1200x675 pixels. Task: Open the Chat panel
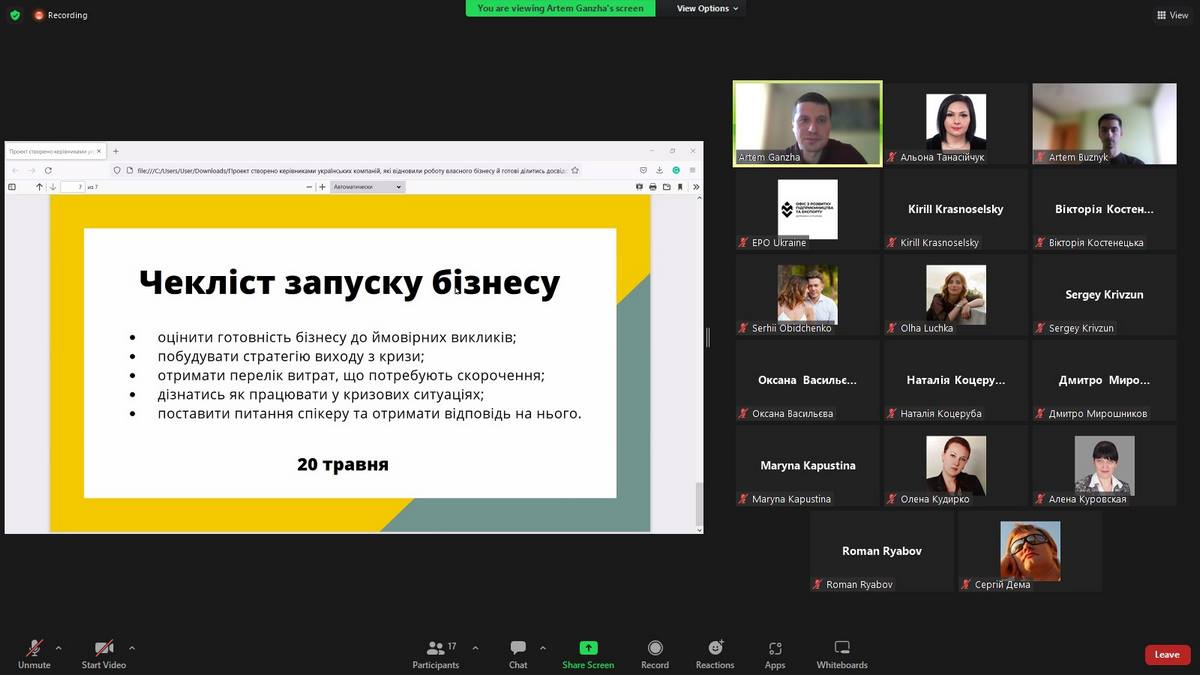(518, 654)
